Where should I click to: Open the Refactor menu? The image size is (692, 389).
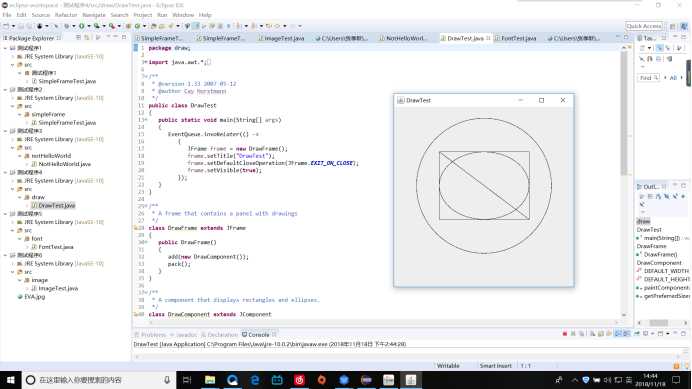pyautogui.click(x=66, y=15)
